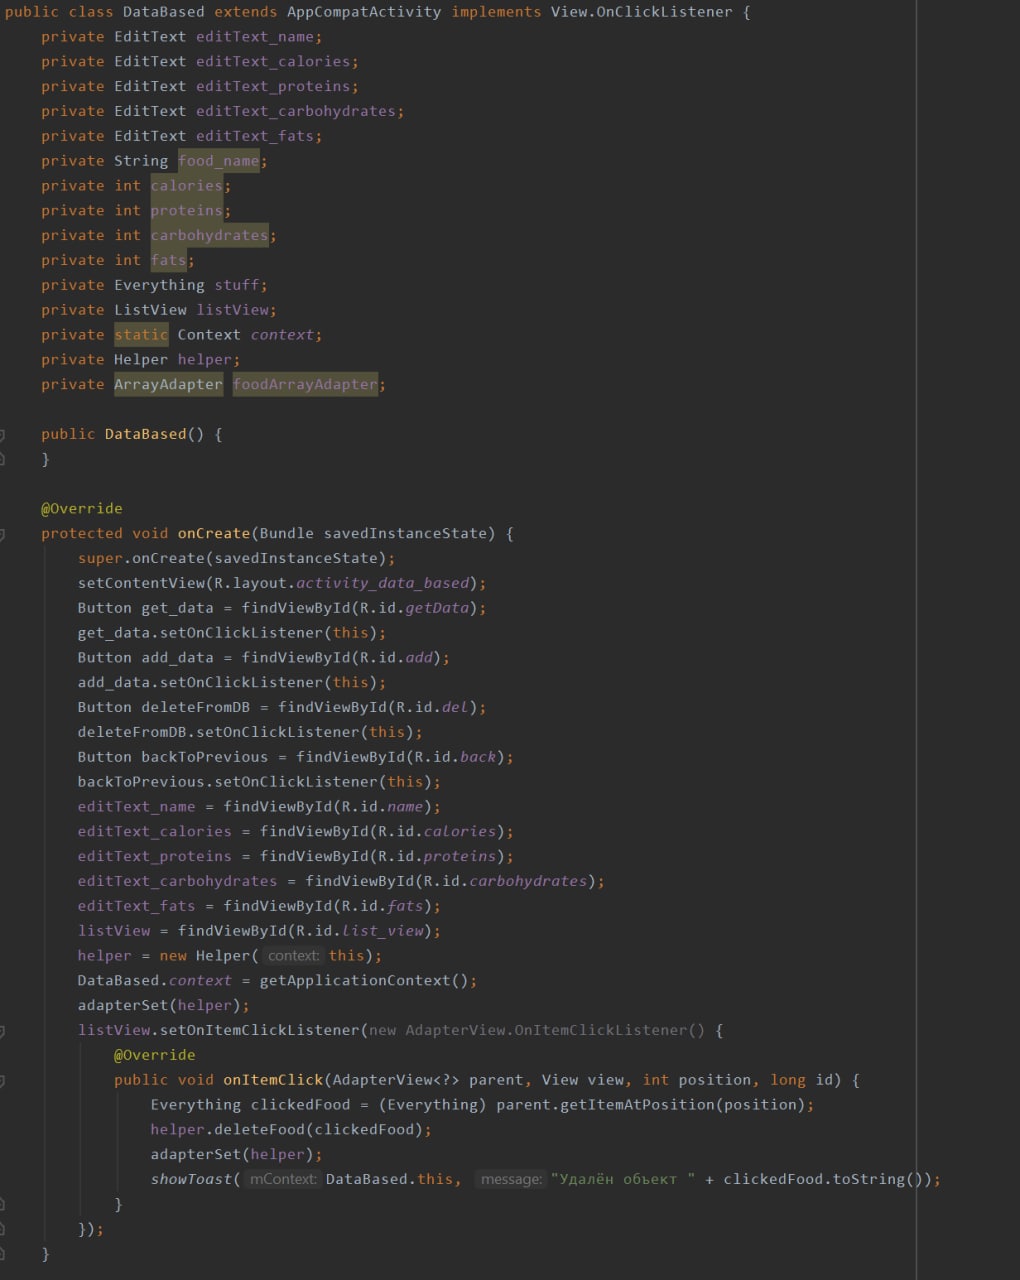Click the 'extends' keyword
Screen dimensions: 1020x1280
(246, 12)
